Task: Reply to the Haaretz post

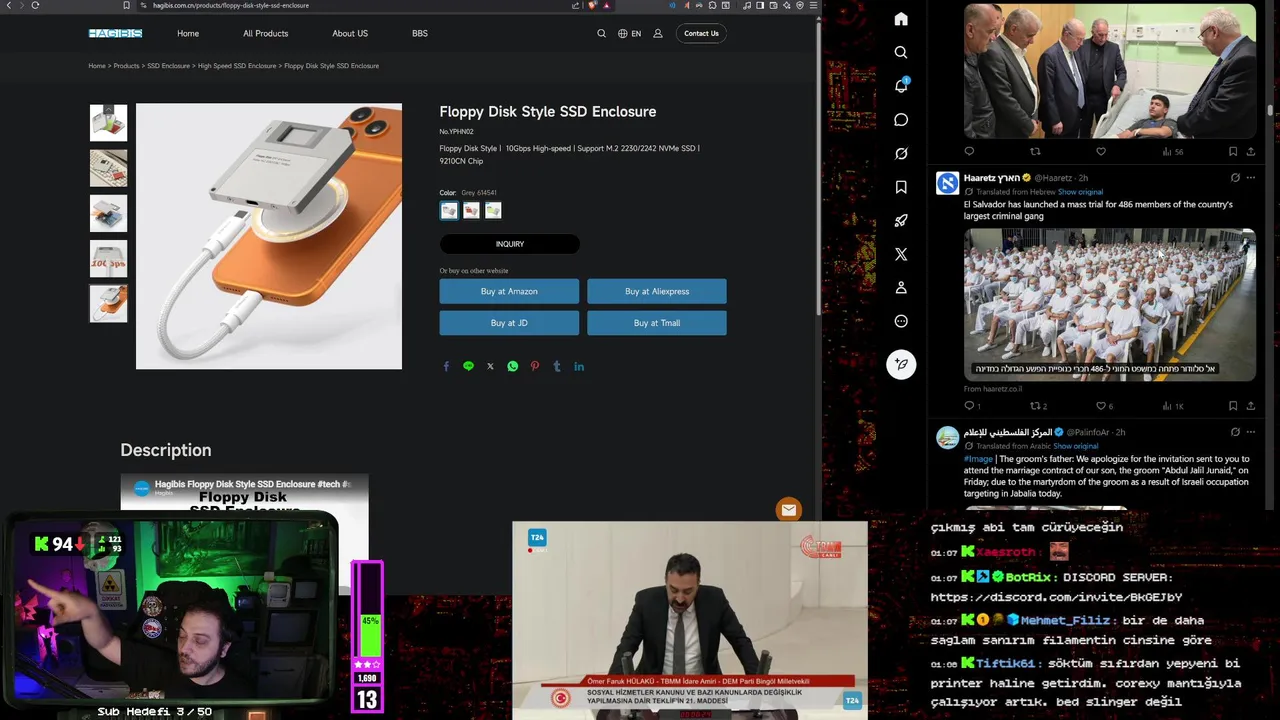Action: [x=969, y=406]
